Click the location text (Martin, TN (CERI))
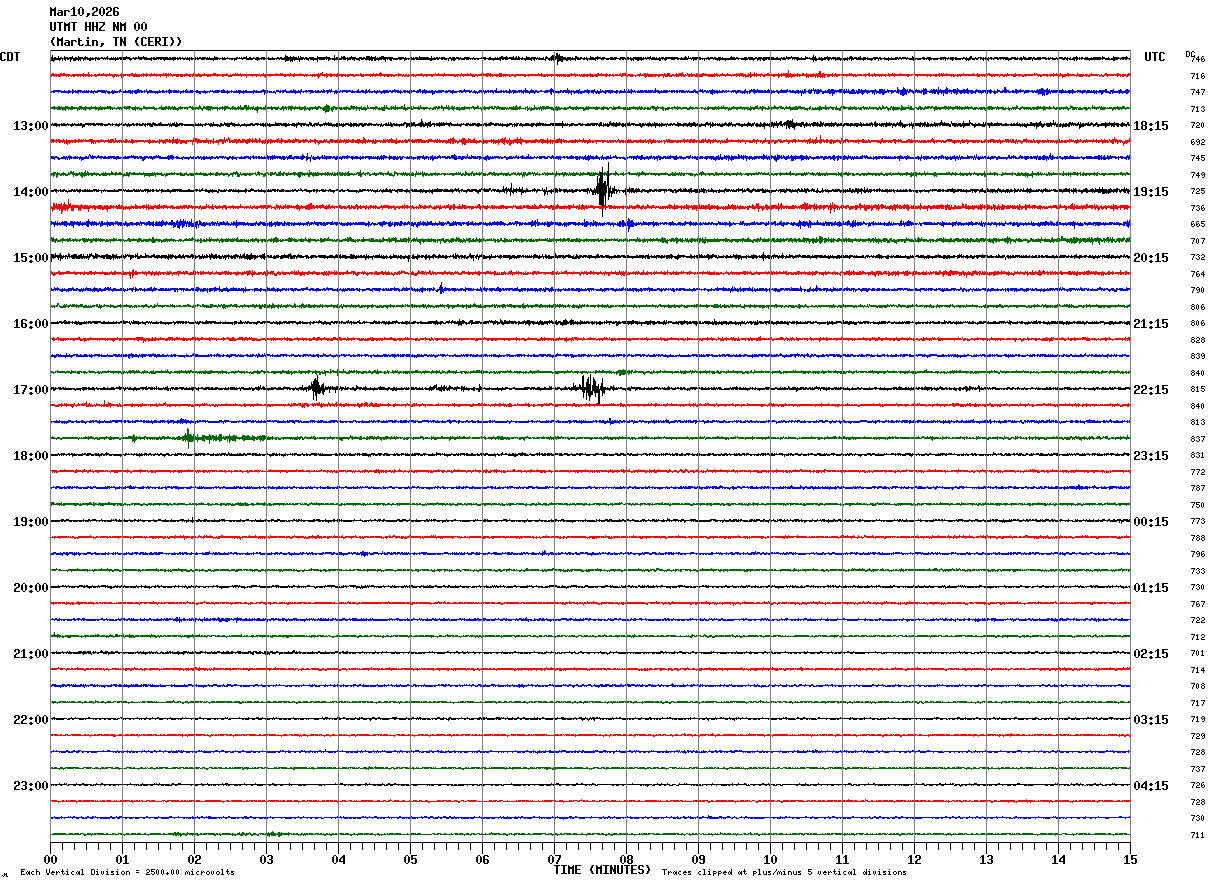 coord(116,42)
